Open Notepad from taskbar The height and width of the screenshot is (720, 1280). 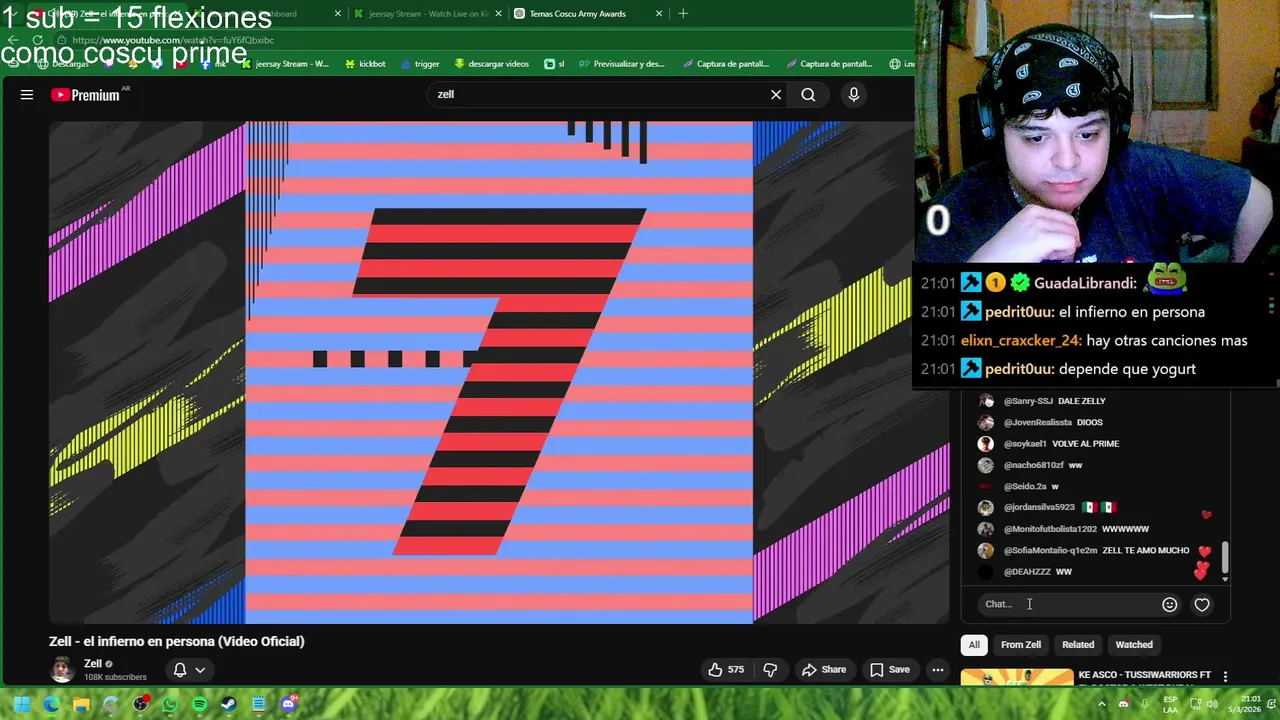pos(258,704)
